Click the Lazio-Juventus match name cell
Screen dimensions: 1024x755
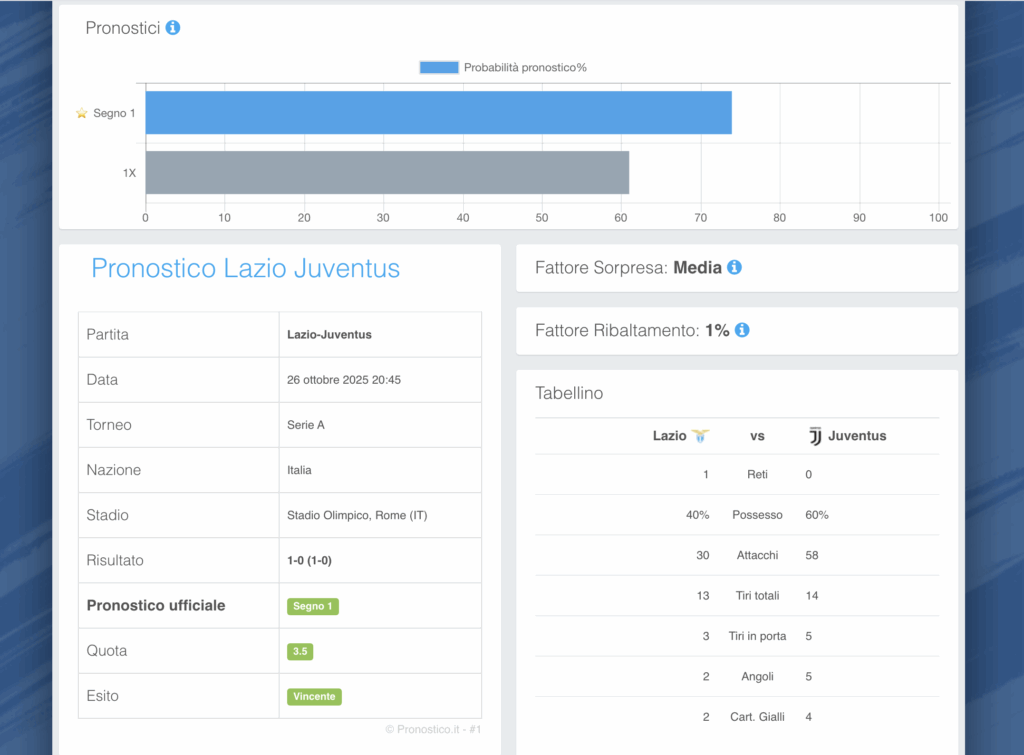coord(329,335)
